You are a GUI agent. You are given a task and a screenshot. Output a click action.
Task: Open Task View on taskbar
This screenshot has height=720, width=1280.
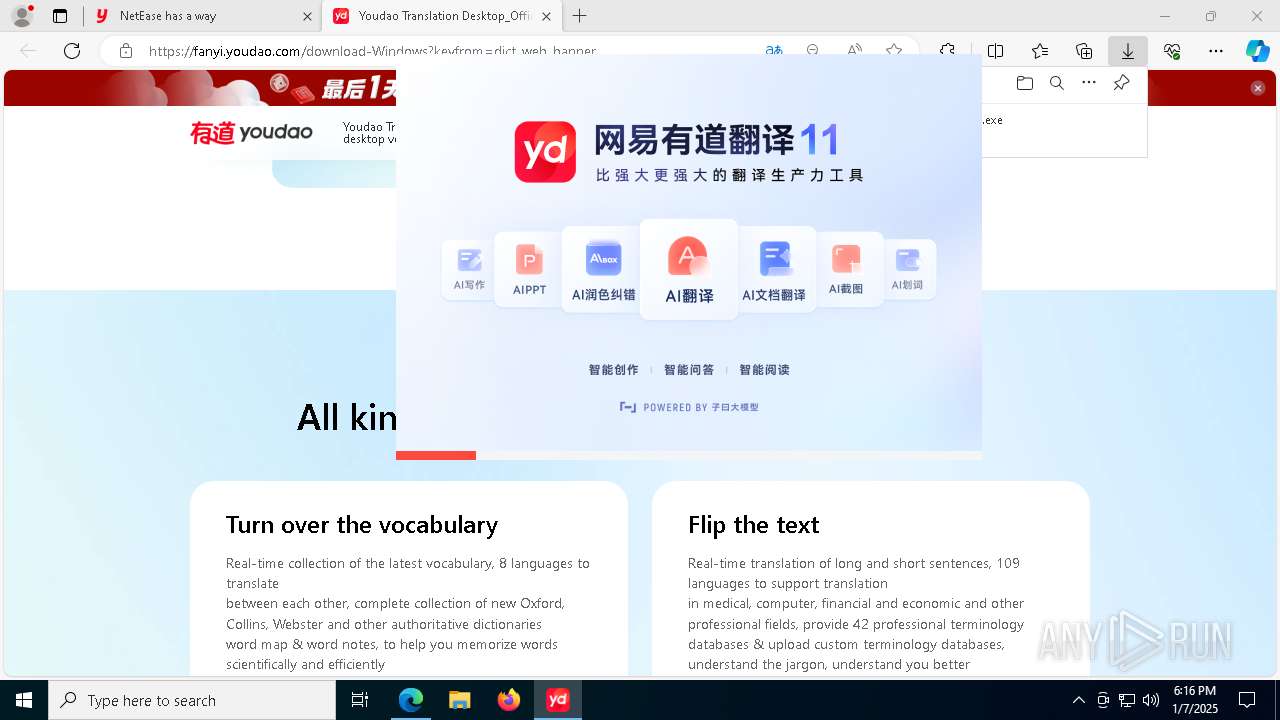click(360, 700)
